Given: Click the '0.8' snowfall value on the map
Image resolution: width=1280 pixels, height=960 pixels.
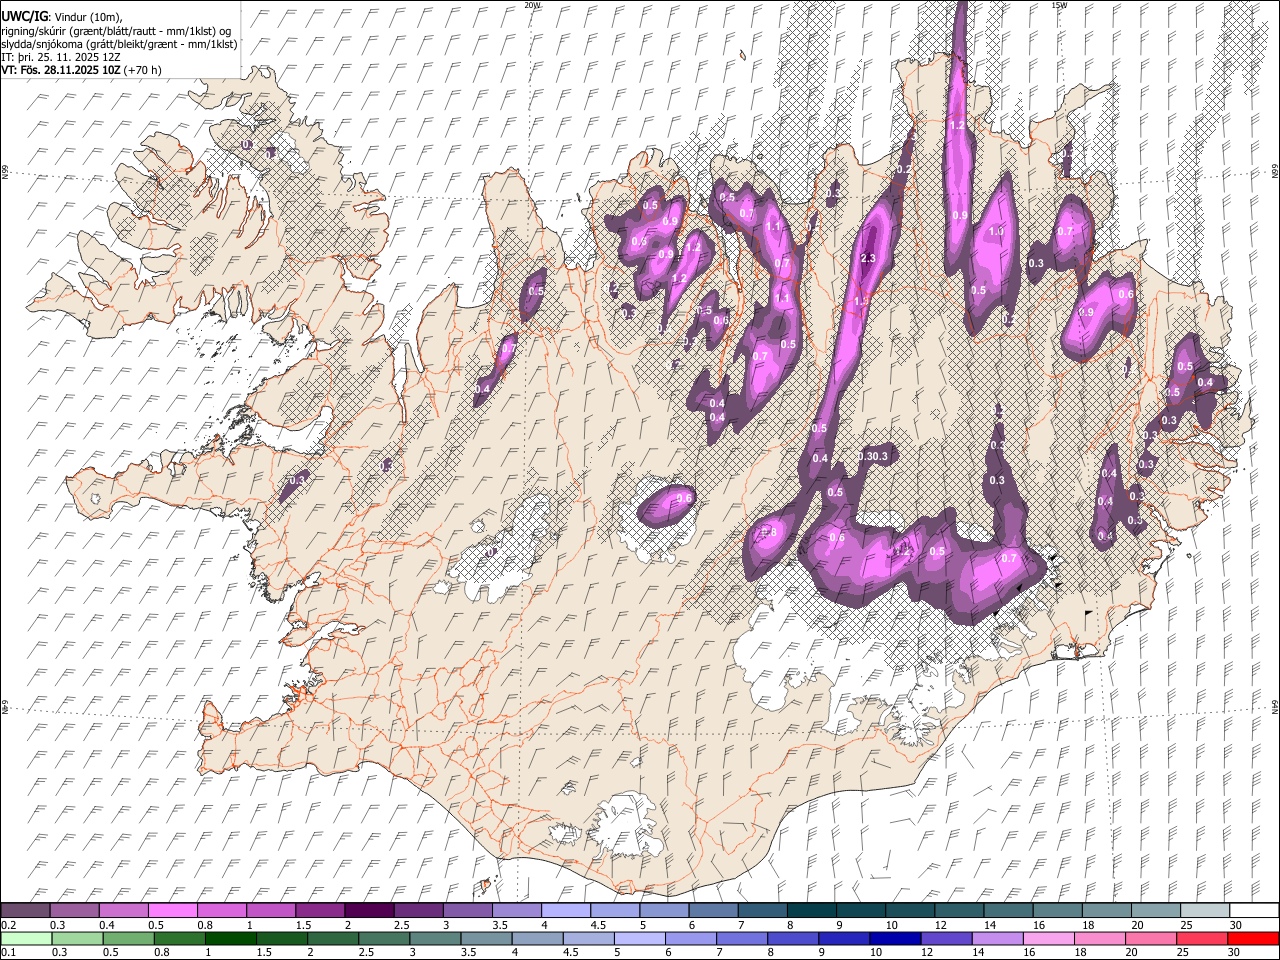Looking at the screenshot, I should coord(769,533).
